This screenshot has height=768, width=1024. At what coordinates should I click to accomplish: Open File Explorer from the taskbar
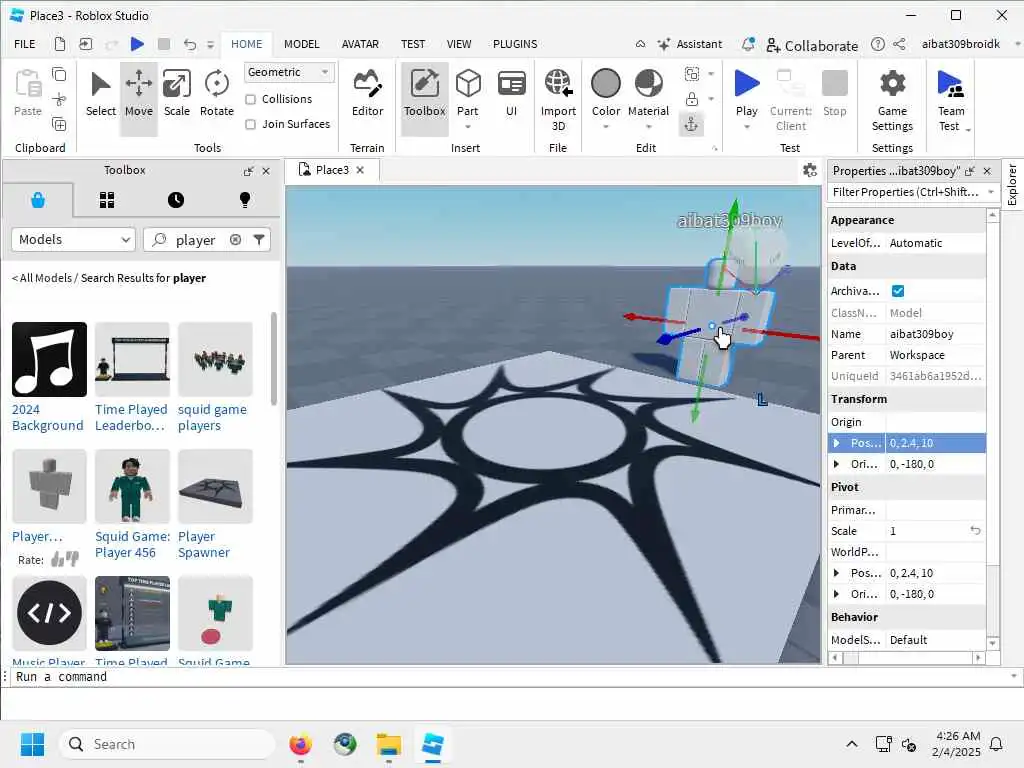(389, 744)
